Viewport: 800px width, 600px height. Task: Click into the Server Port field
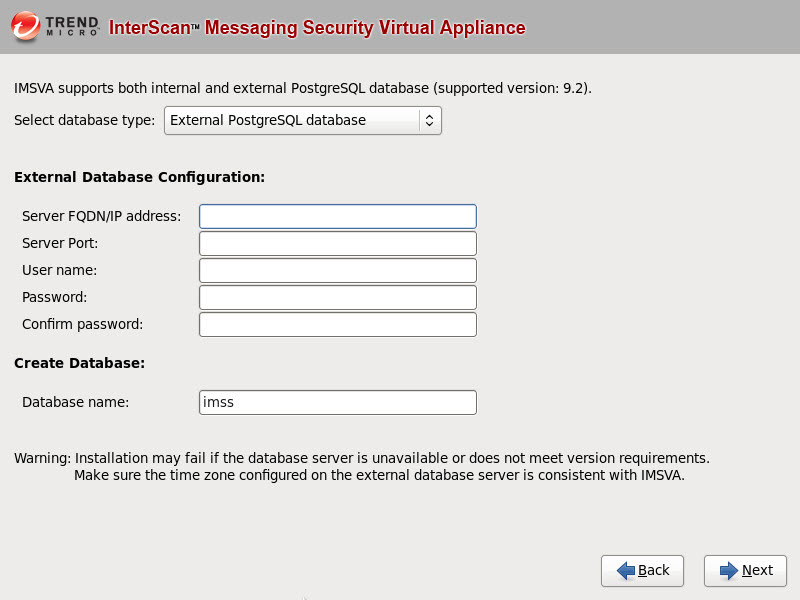click(x=337, y=243)
